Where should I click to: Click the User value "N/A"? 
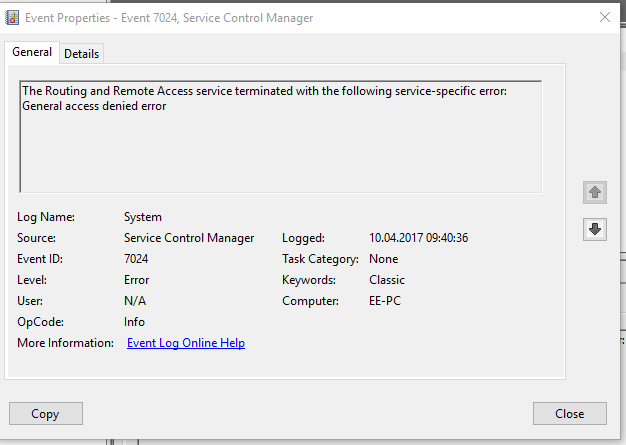click(x=134, y=301)
